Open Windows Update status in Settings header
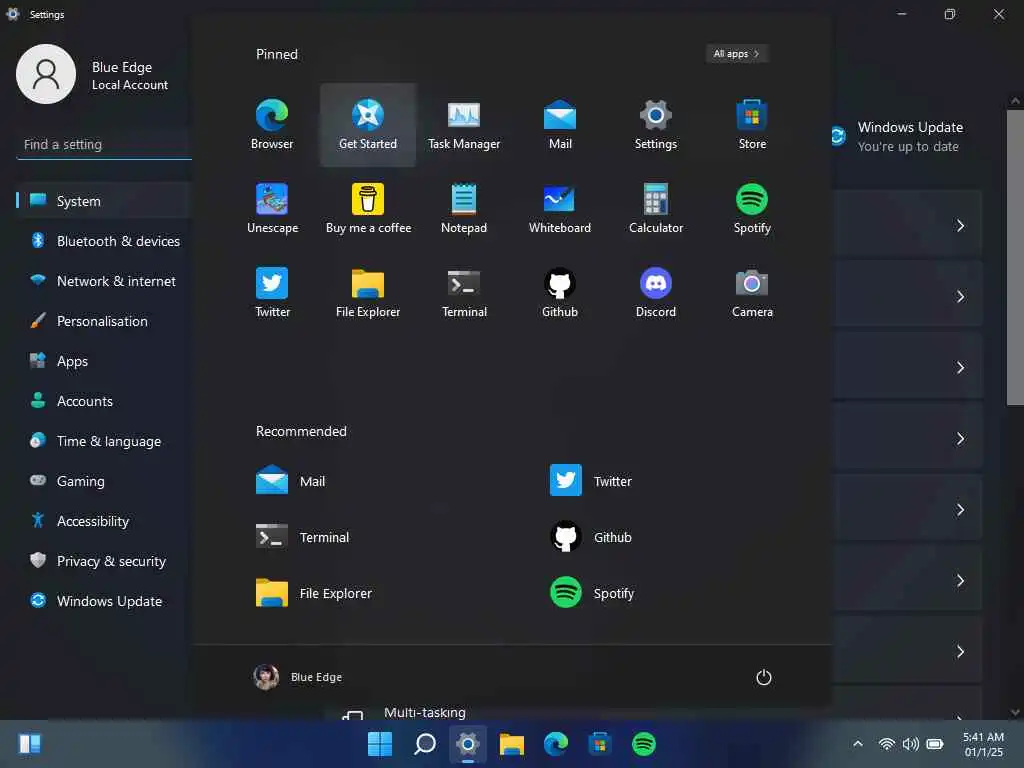Screen dimensions: 1024x768 point(898,136)
